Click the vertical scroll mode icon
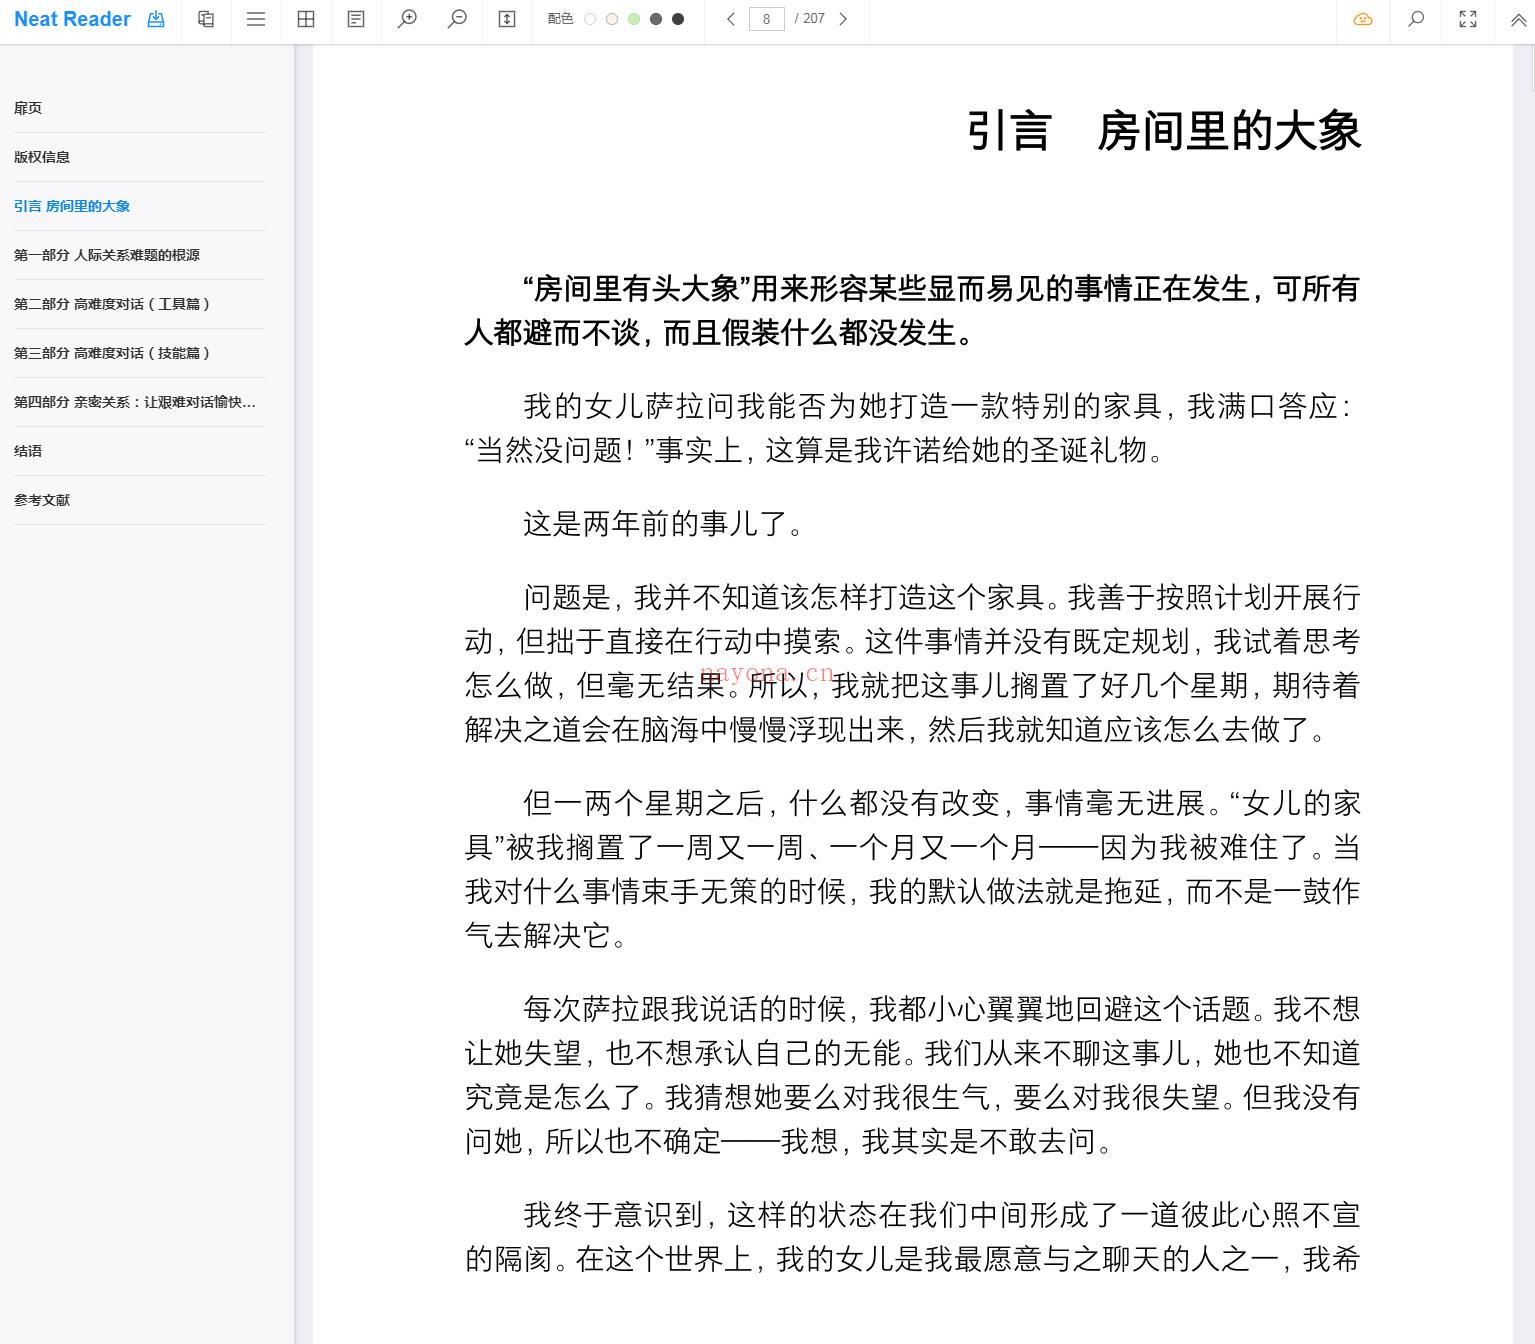 [x=507, y=19]
